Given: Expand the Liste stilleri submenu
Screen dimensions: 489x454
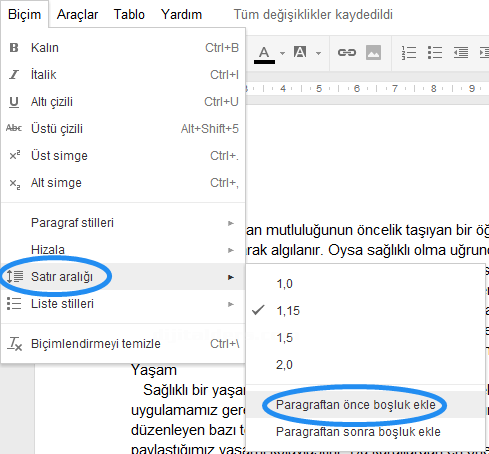Looking at the screenshot, I should pos(123,304).
